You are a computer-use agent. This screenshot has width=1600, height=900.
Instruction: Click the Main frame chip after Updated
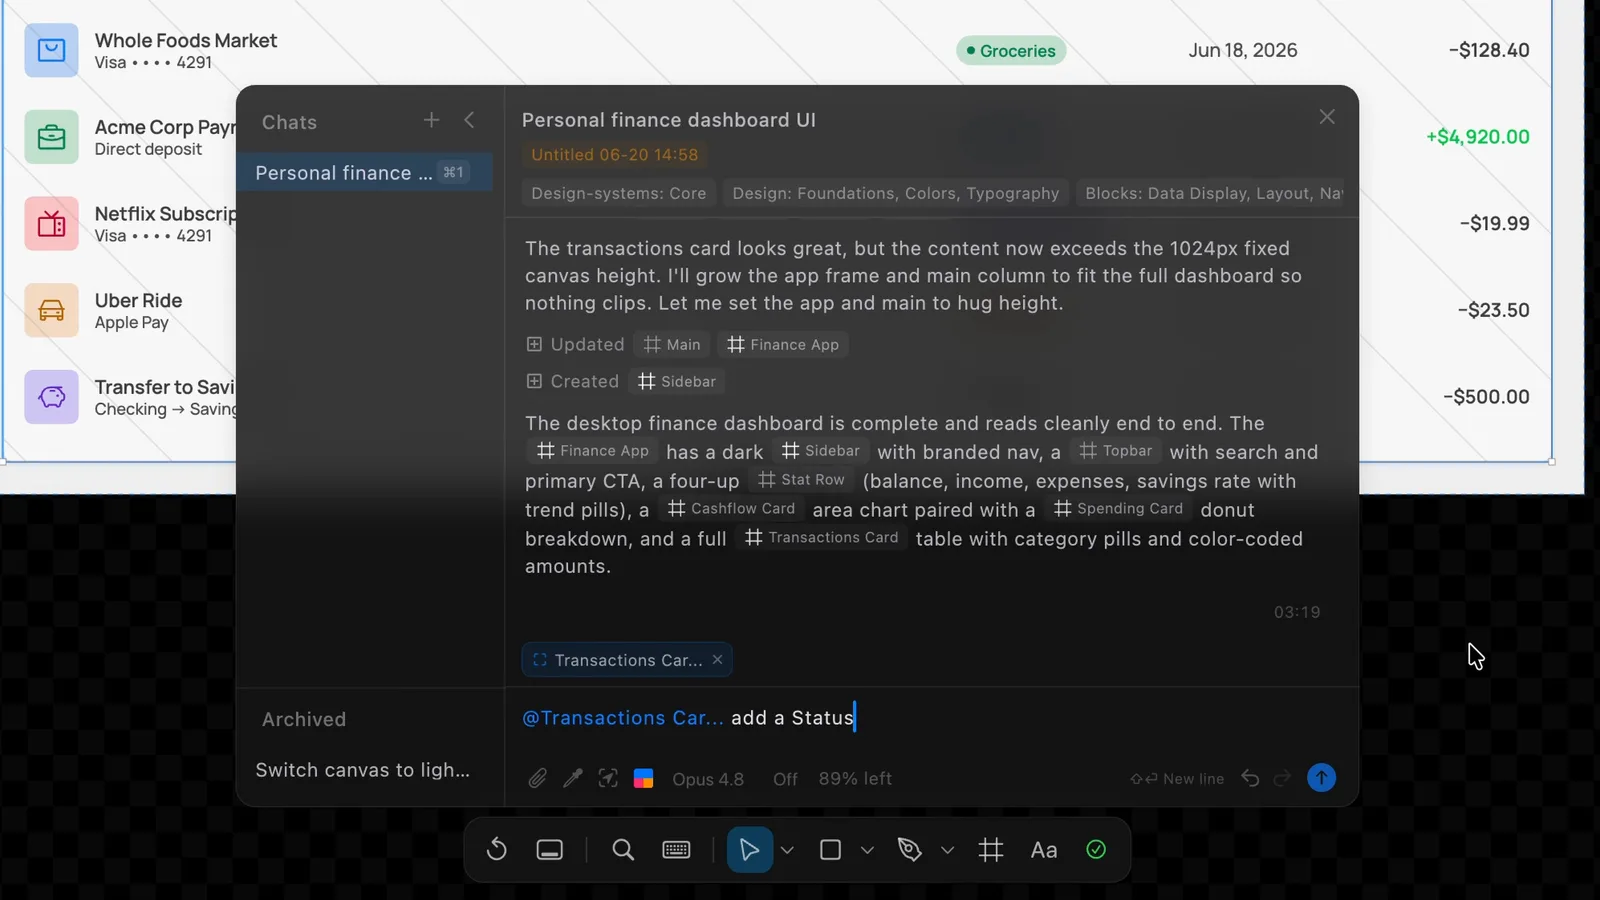pos(672,344)
